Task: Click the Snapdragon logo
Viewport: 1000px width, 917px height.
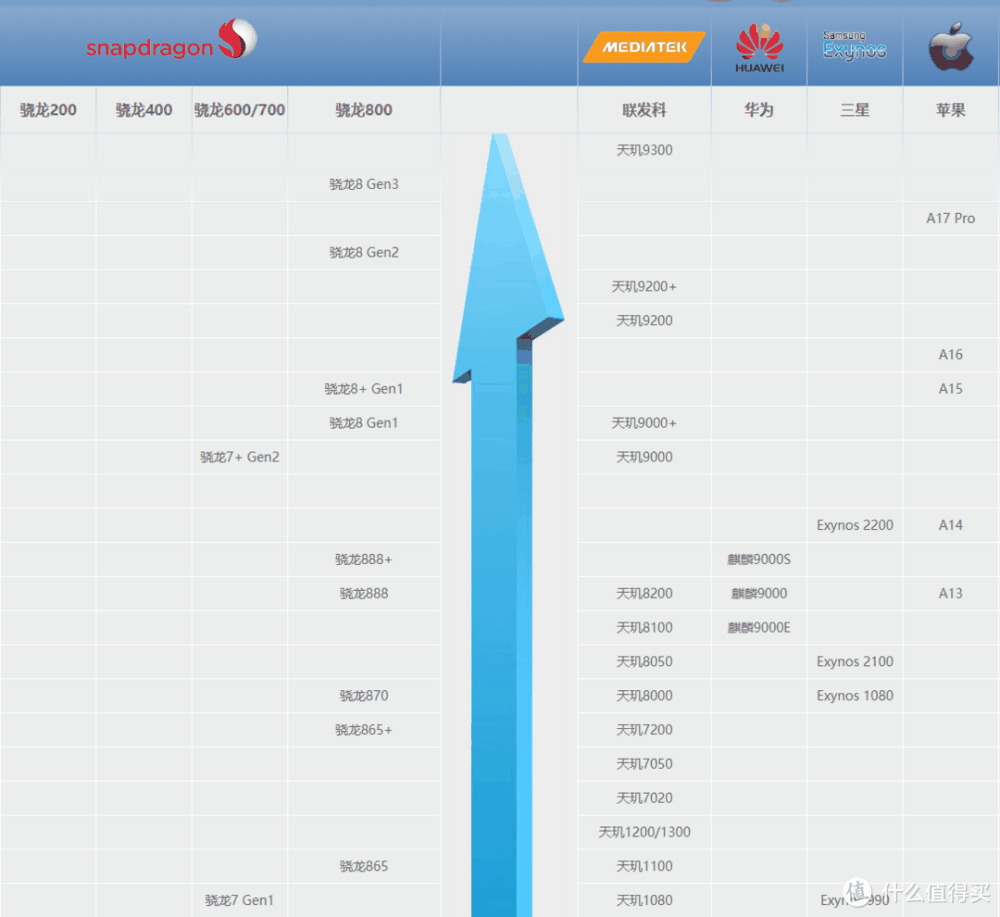Action: click(171, 43)
